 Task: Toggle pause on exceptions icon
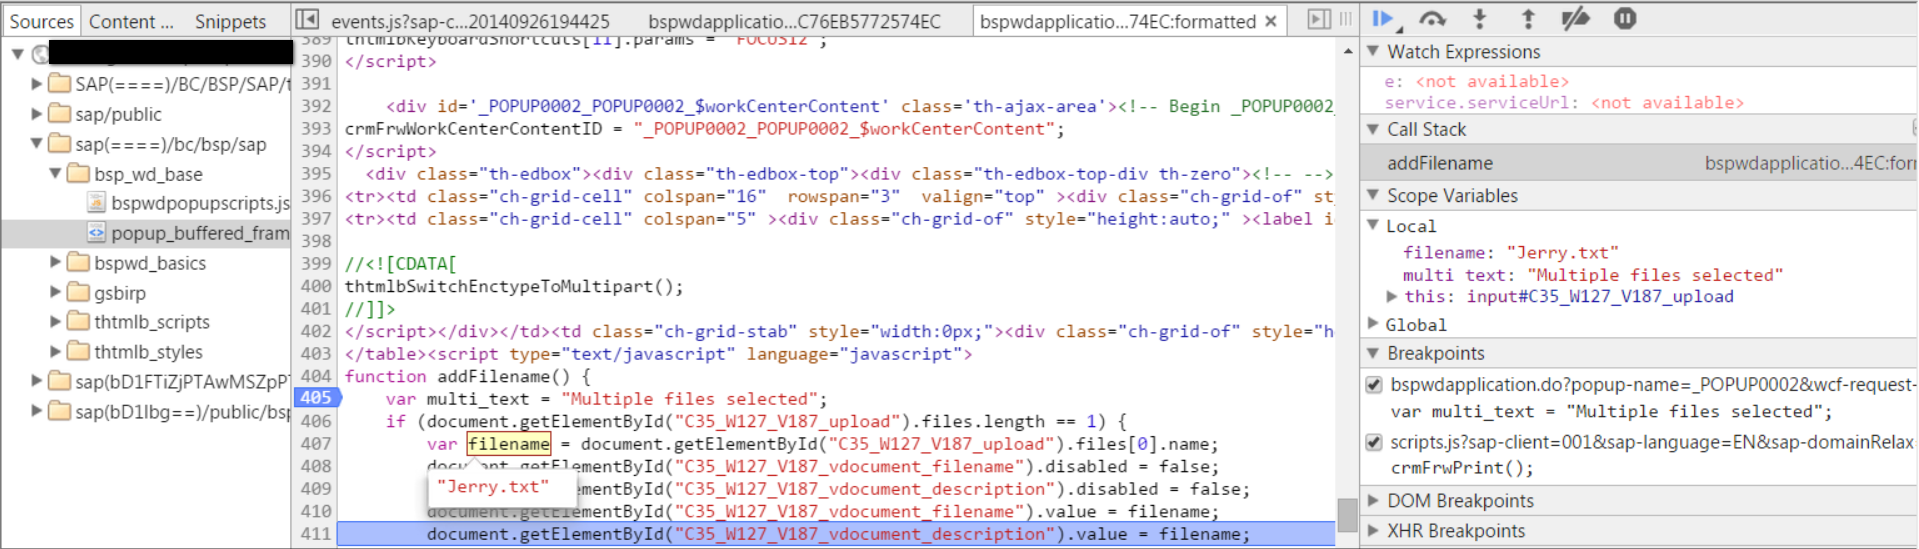click(1625, 19)
